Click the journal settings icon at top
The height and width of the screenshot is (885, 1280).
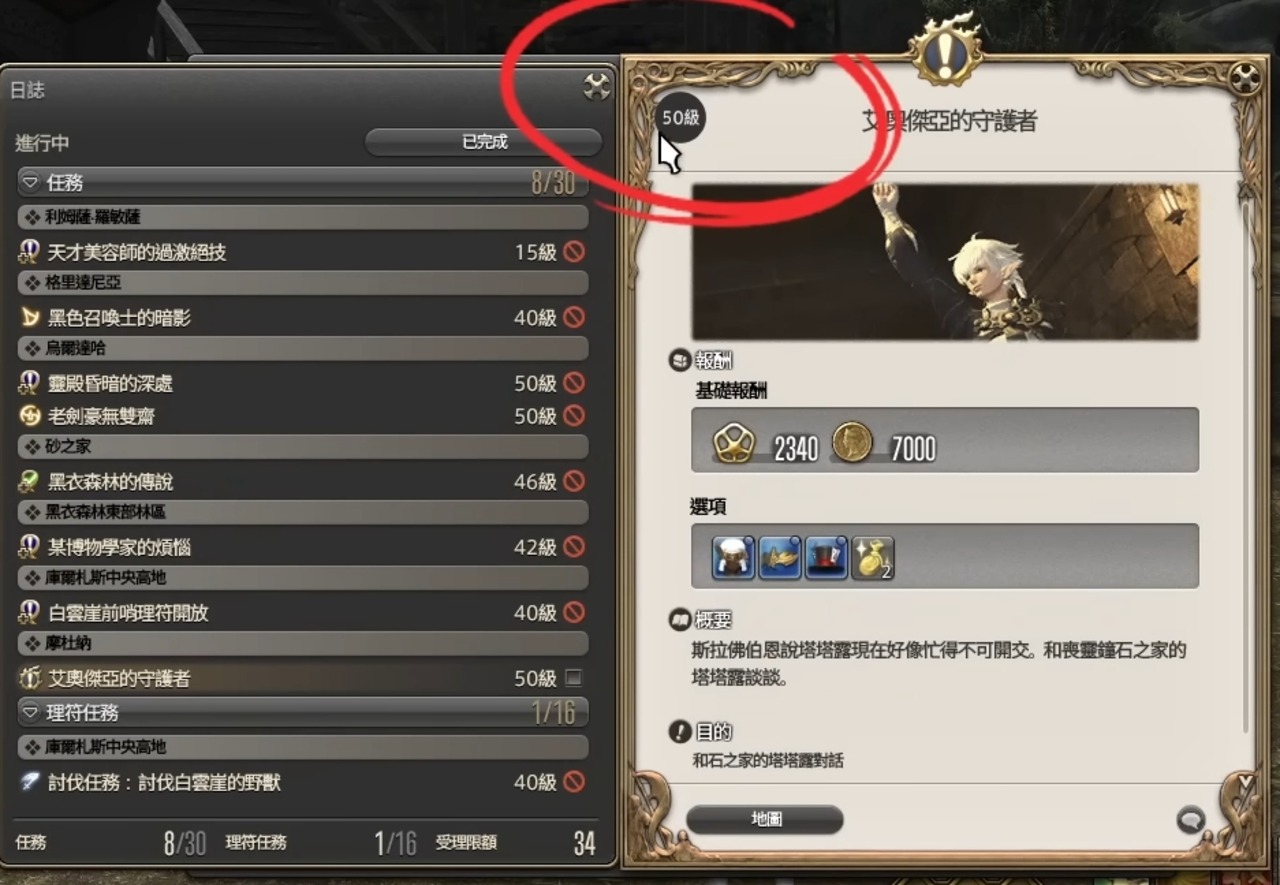coord(597,87)
